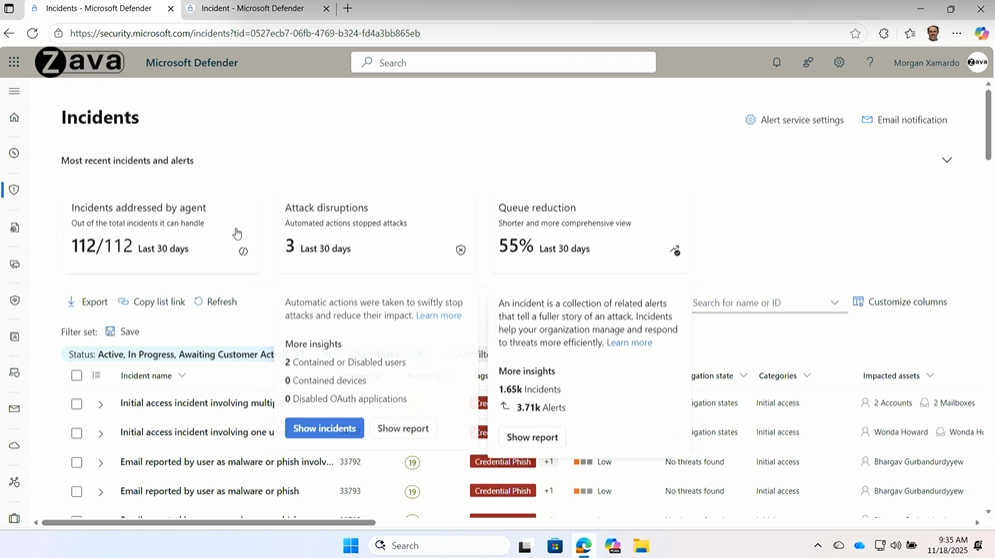Open the Settings gear in header
Screen dimensions: 995x558
click(839, 62)
